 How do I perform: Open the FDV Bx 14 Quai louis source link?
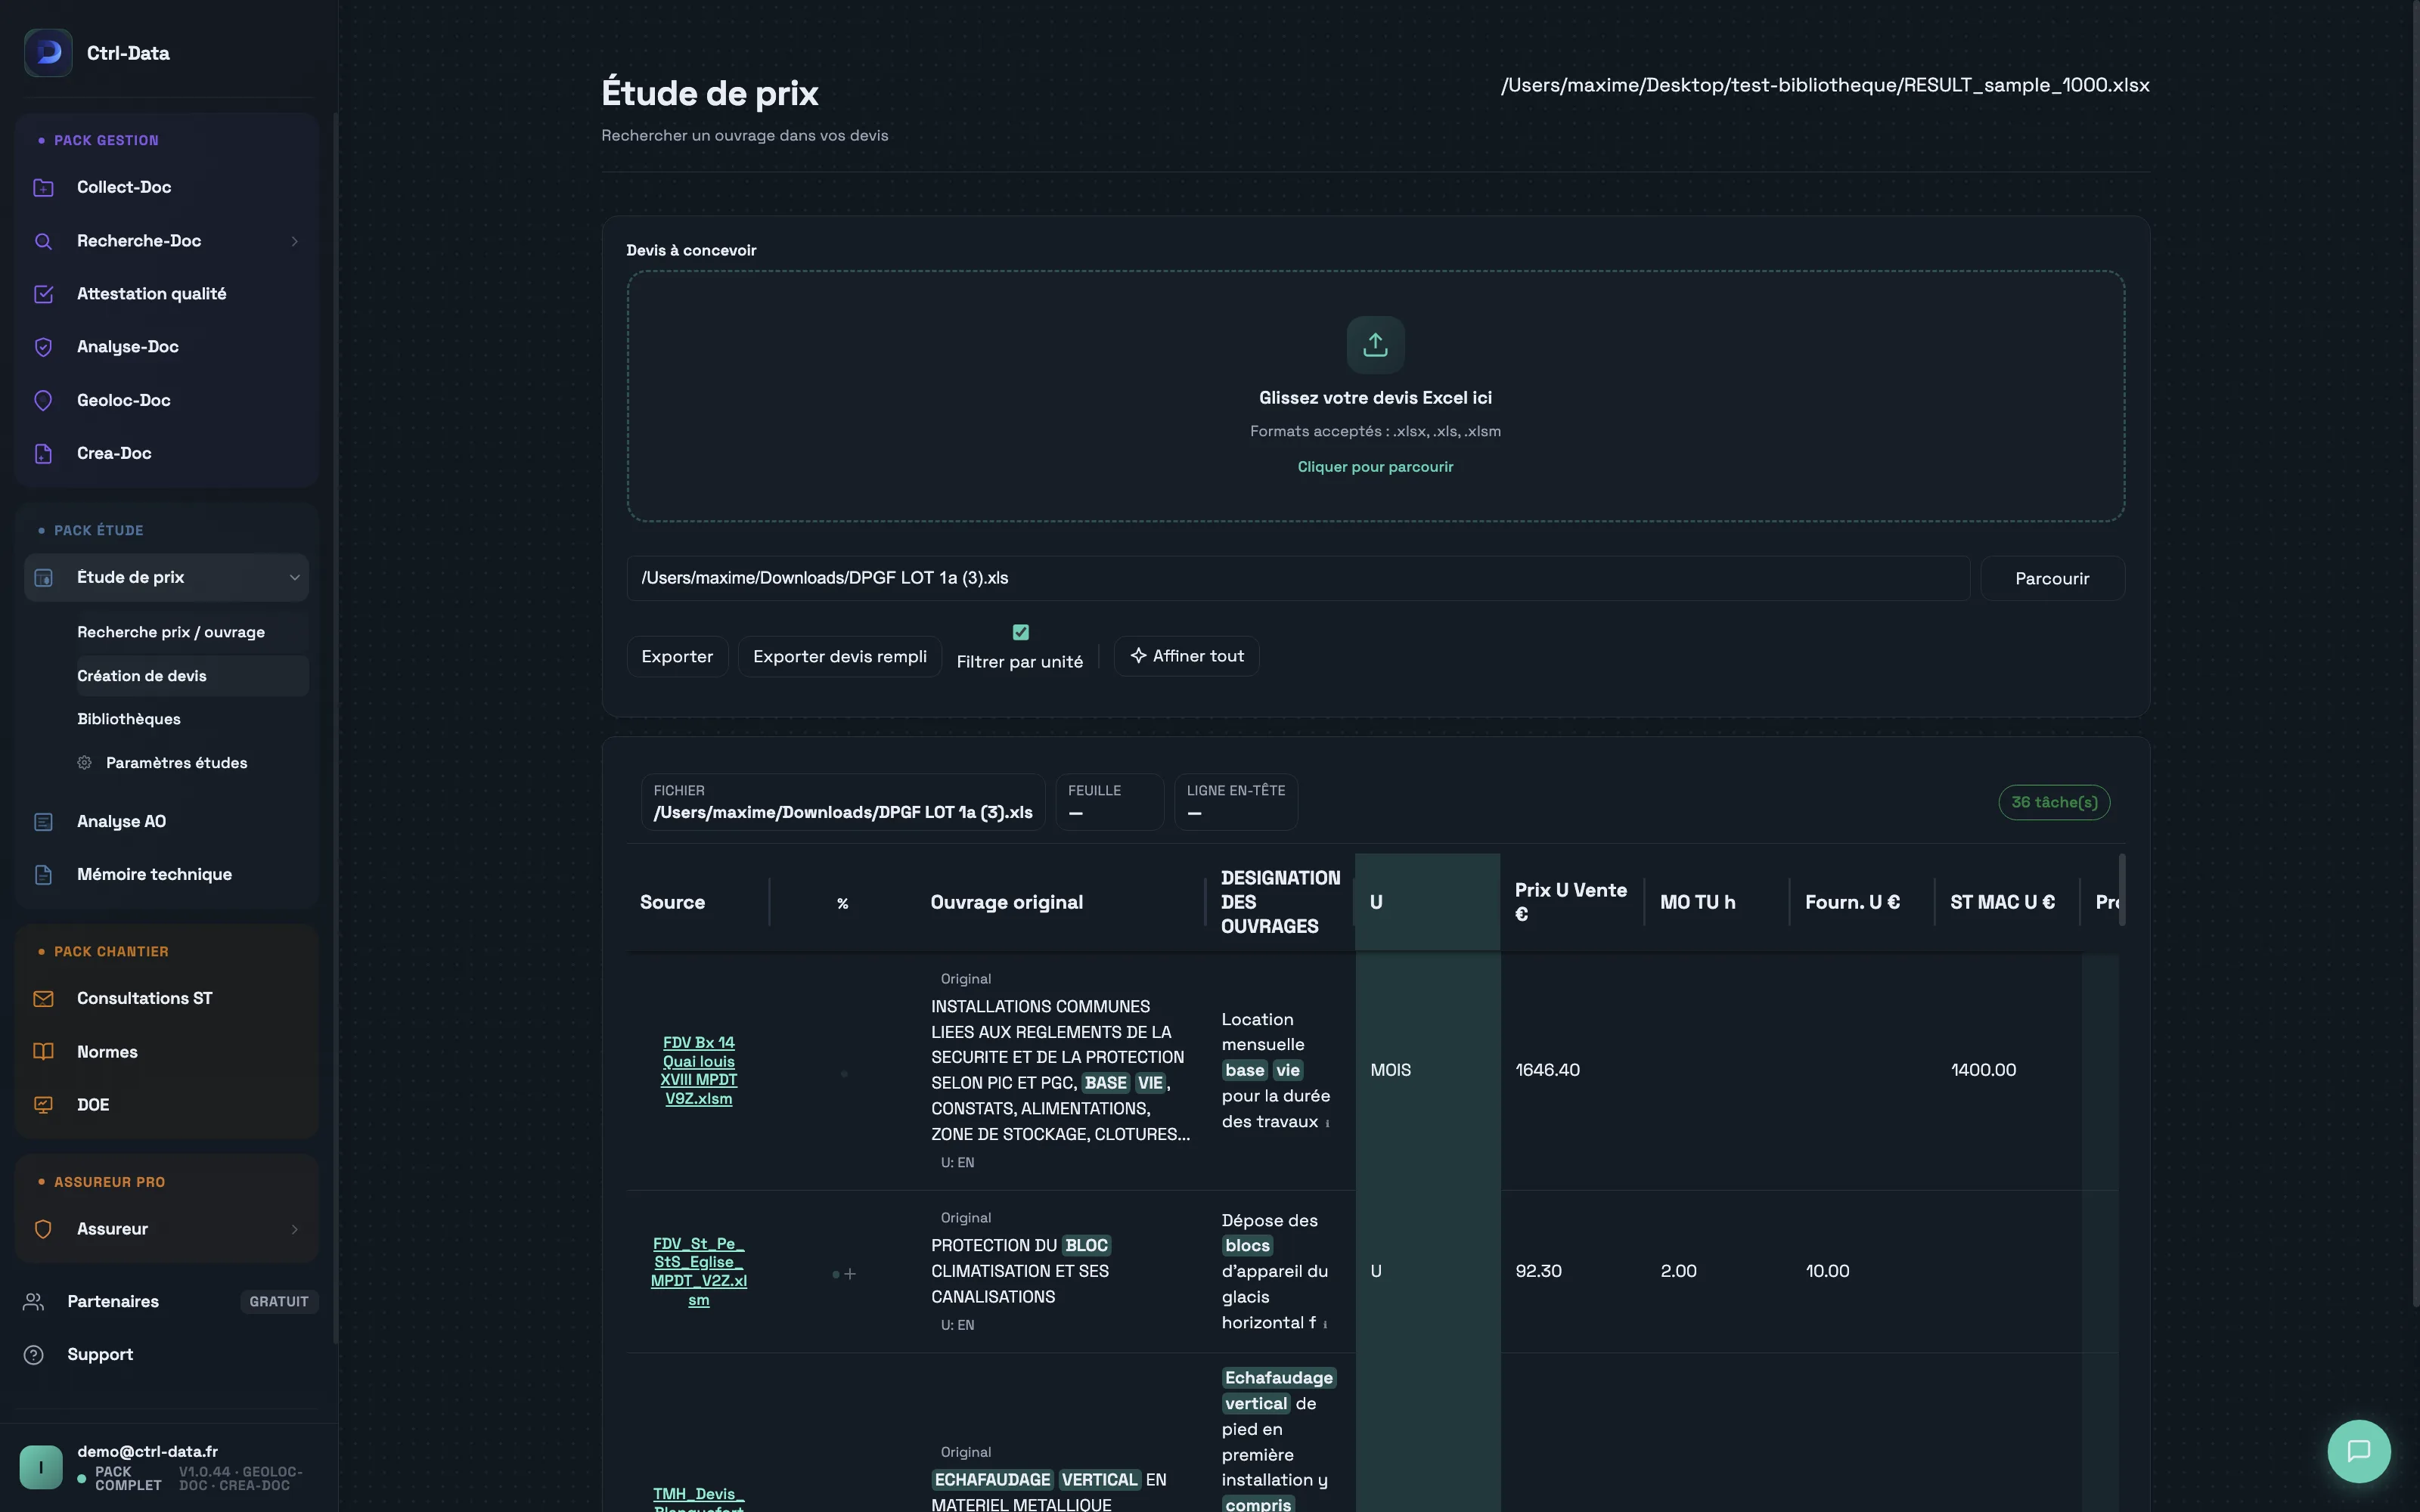point(699,1071)
